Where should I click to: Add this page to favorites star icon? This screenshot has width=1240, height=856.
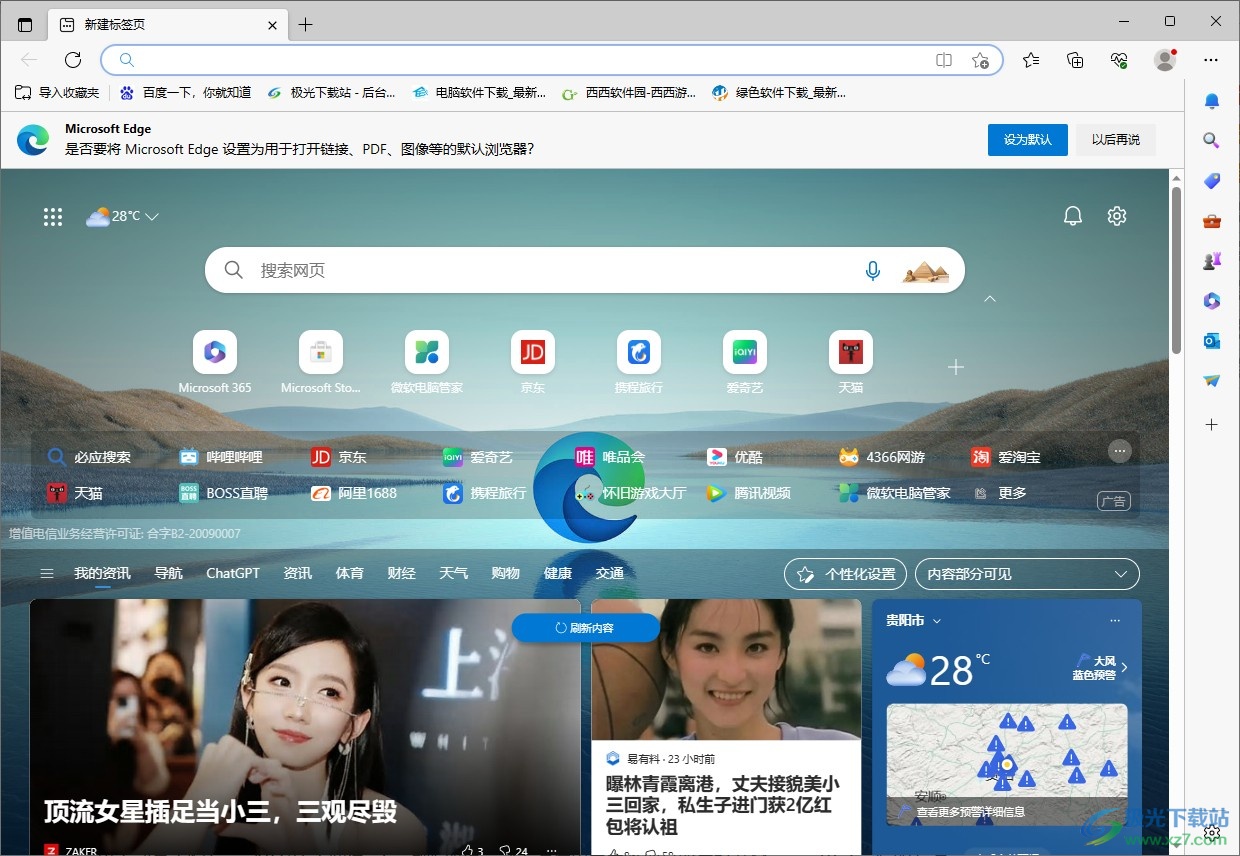pos(981,60)
